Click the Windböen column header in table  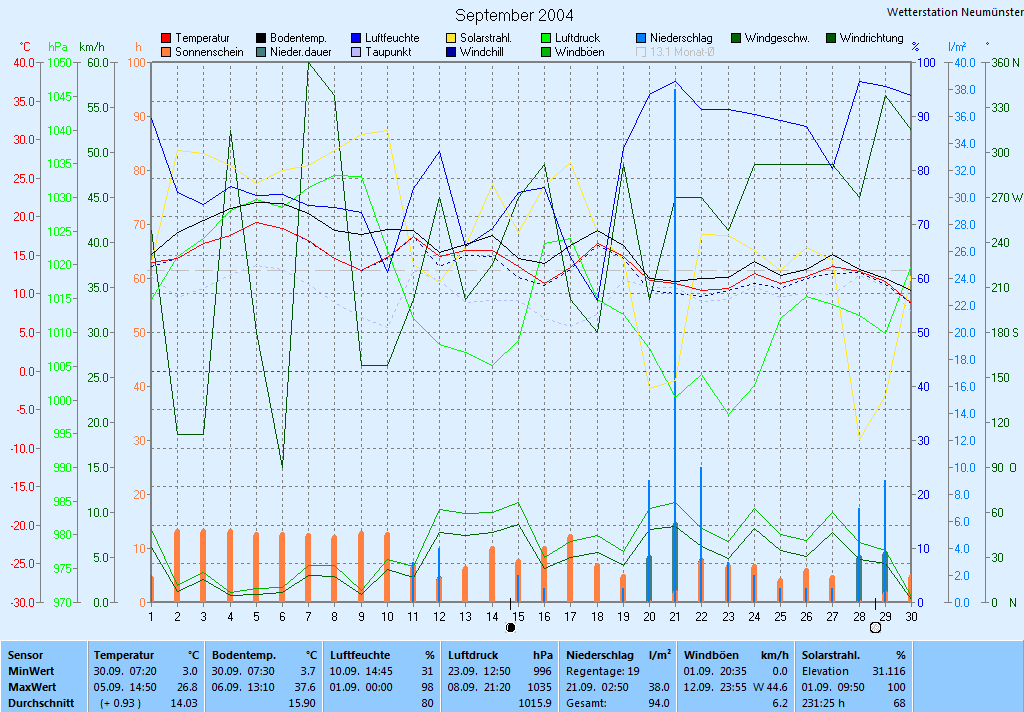point(711,655)
